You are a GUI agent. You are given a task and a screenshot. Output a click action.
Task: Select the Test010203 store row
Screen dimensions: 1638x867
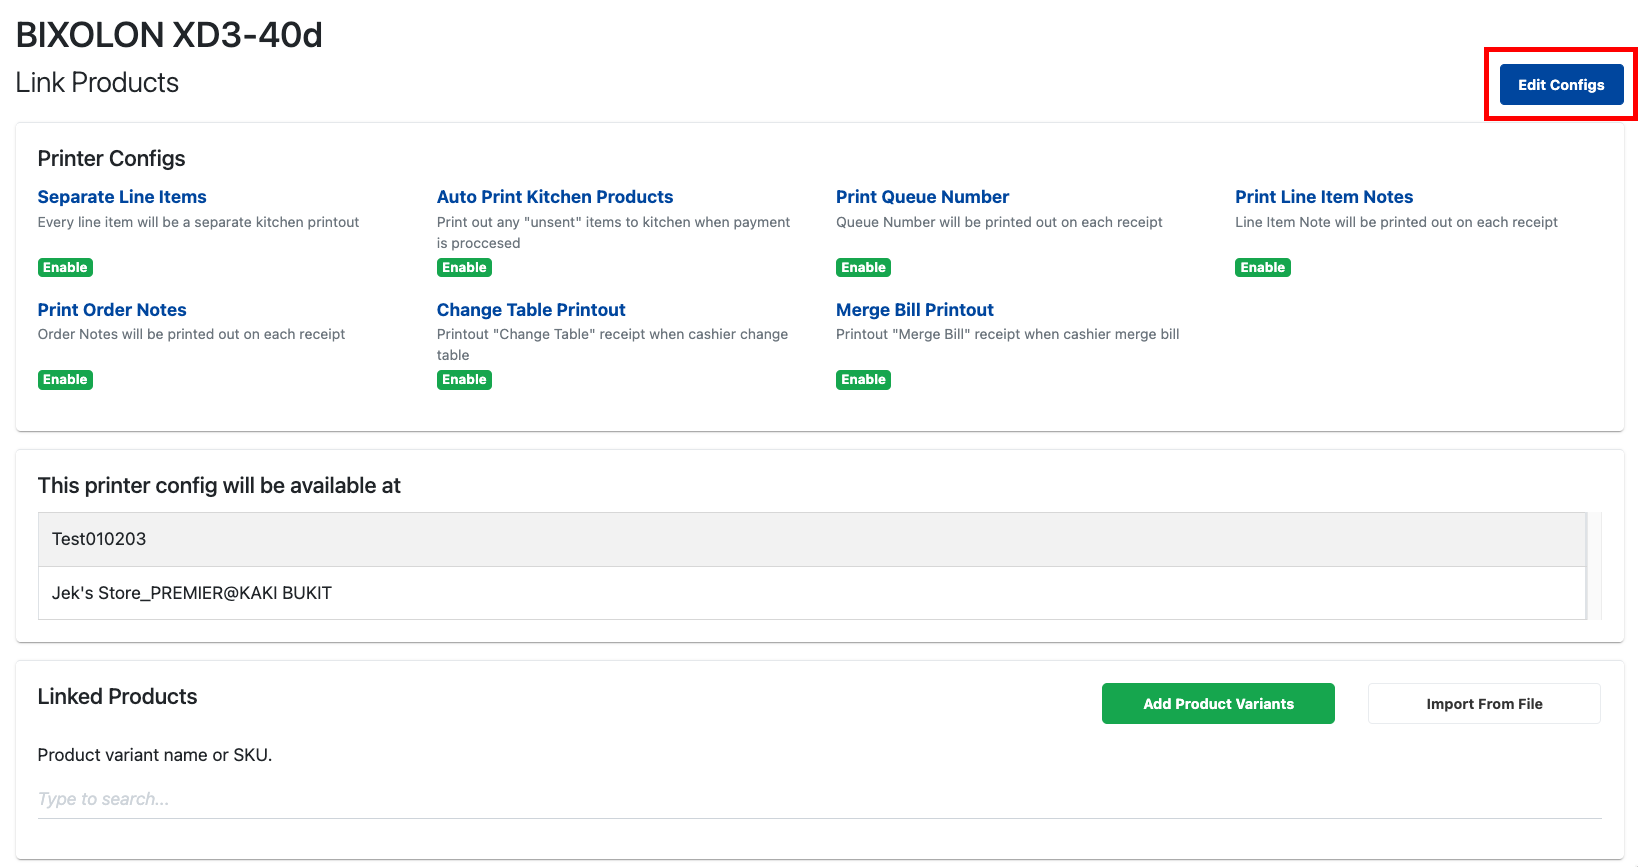pos(810,539)
